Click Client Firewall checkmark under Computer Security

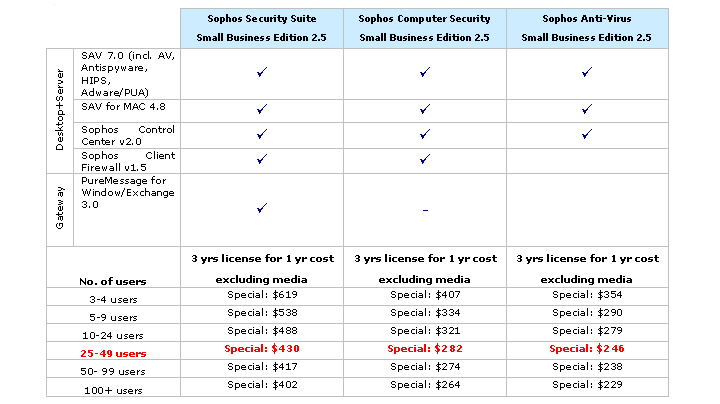coord(425,158)
